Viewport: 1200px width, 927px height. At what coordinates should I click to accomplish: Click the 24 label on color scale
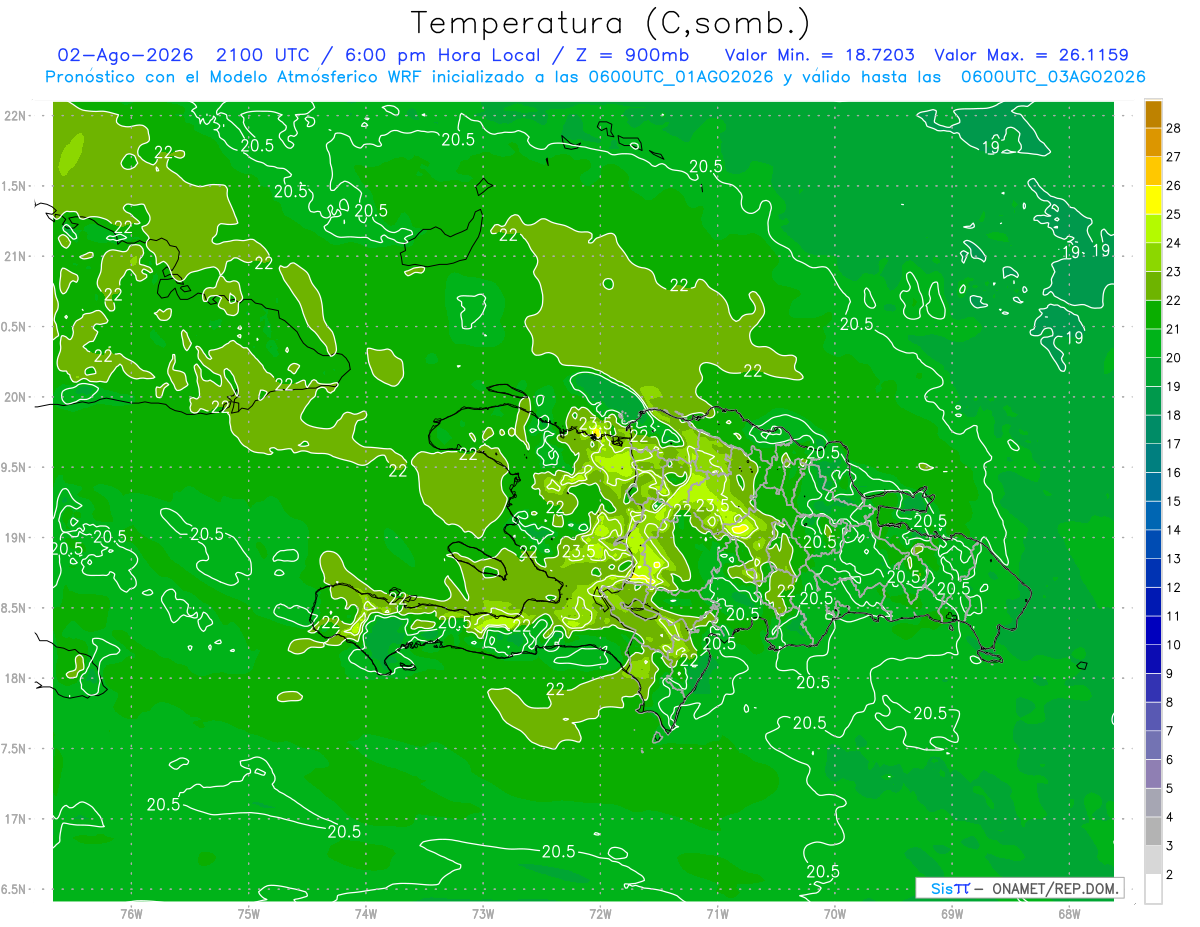coord(1173,243)
